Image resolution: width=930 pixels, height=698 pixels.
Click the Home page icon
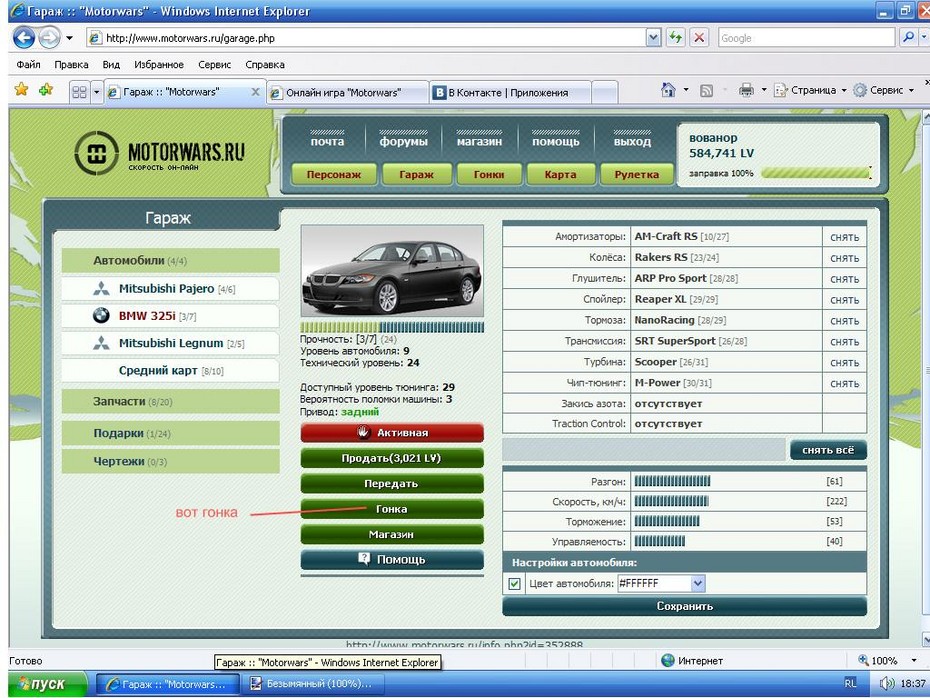668,90
